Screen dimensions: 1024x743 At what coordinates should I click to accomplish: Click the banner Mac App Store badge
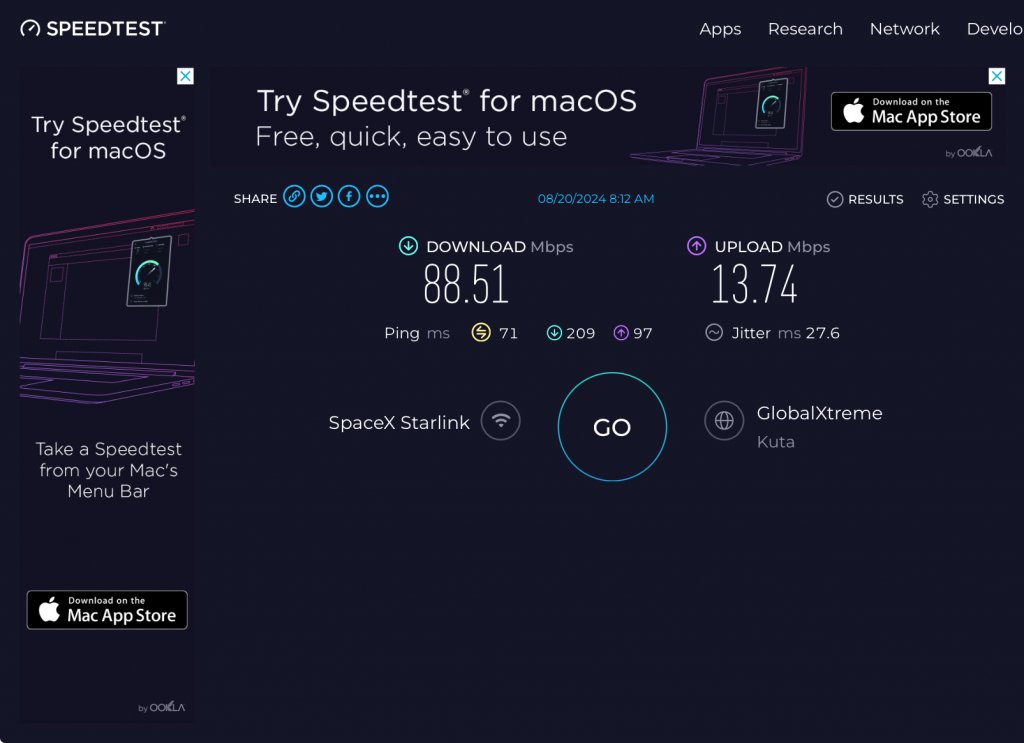click(911, 111)
